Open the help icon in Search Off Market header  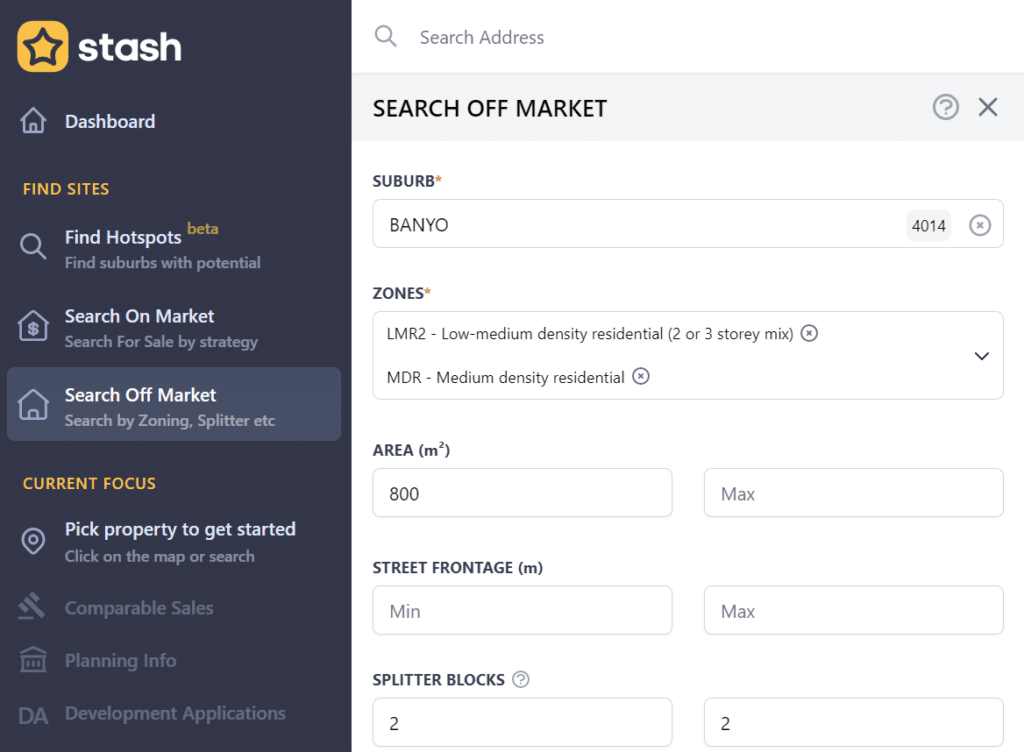point(945,106)
